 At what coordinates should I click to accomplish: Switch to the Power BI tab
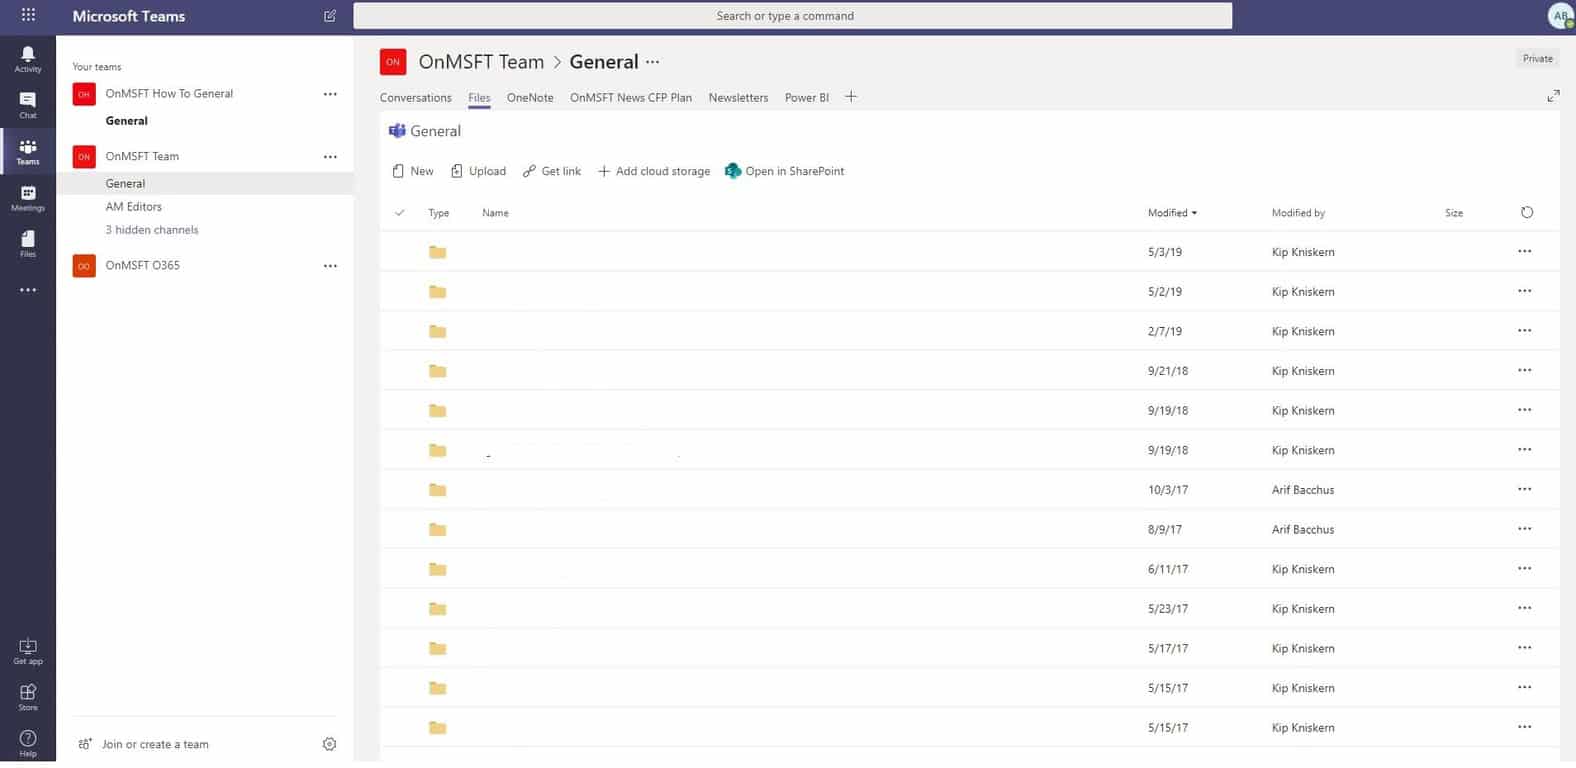coord(806,98)
